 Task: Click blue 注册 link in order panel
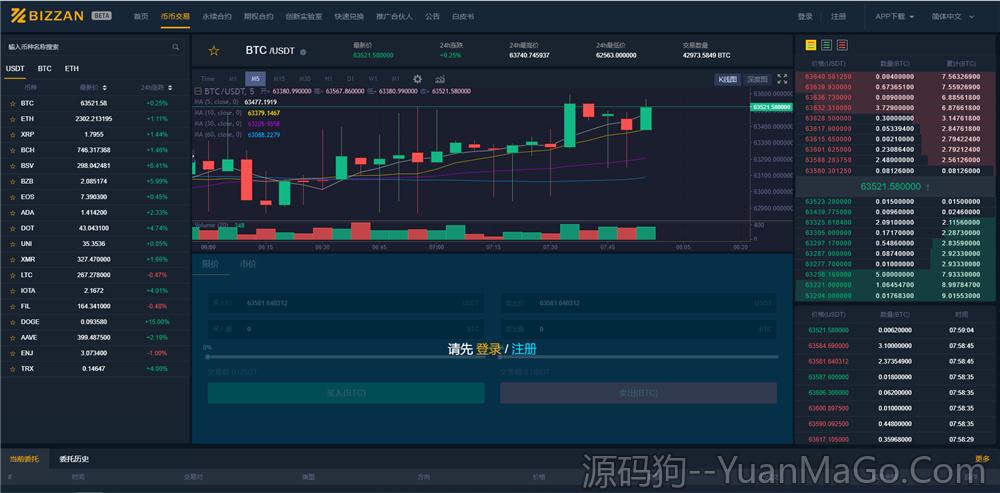point(524,350)
